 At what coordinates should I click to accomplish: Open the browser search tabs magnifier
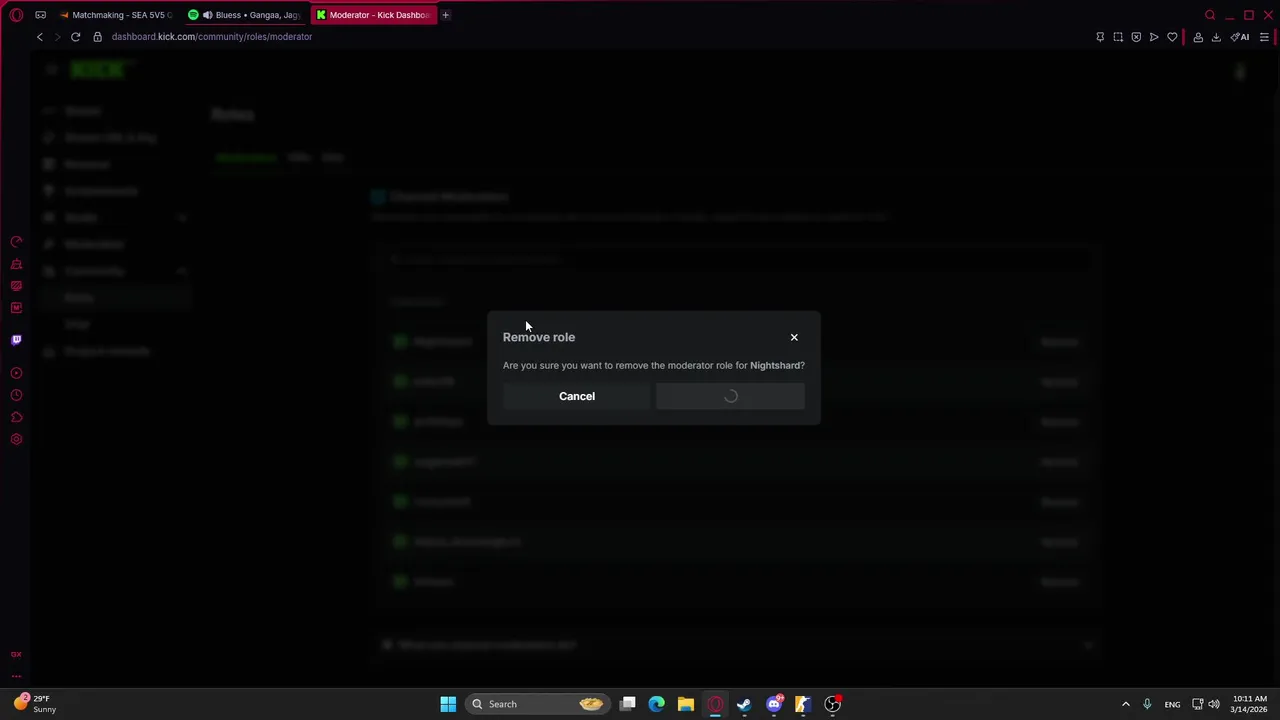(1210, 15)
